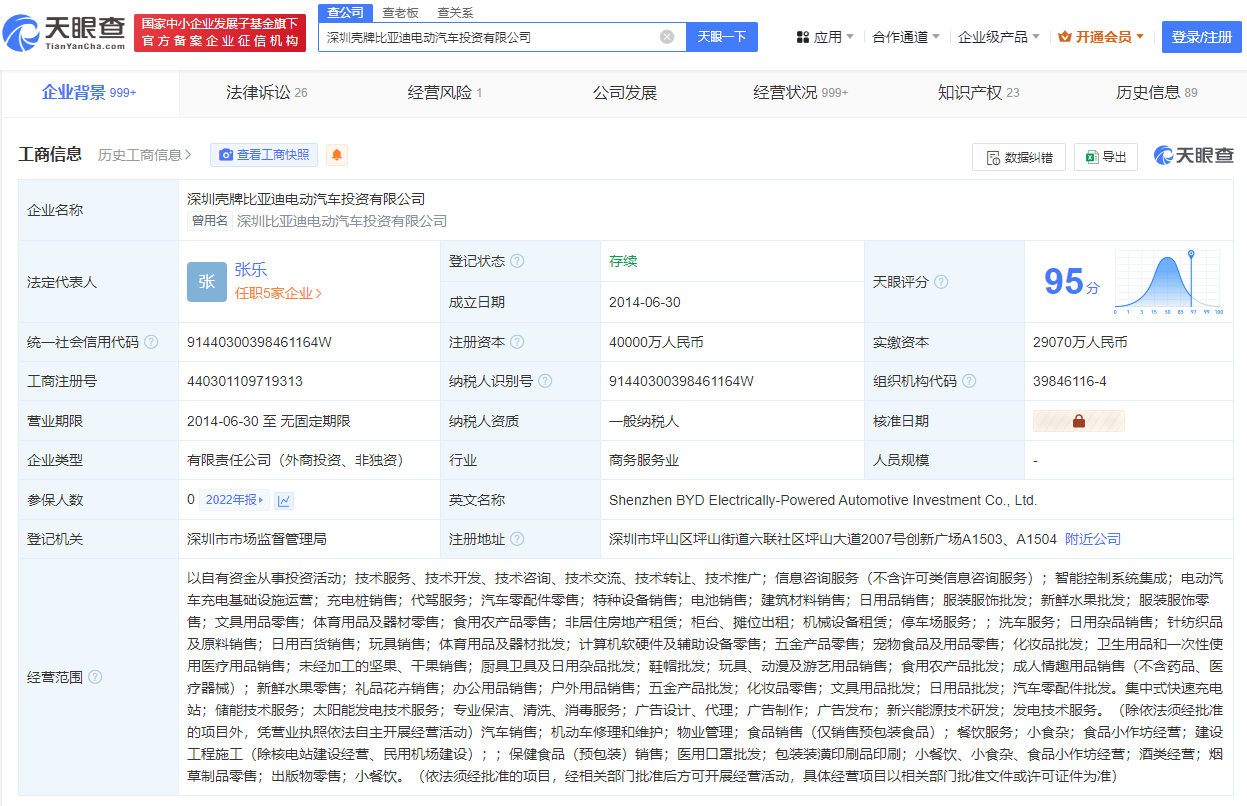Click the help icon beside 统一社会信用代码
This screenshot has height=806, width=1247.
(x=151, y=342)
